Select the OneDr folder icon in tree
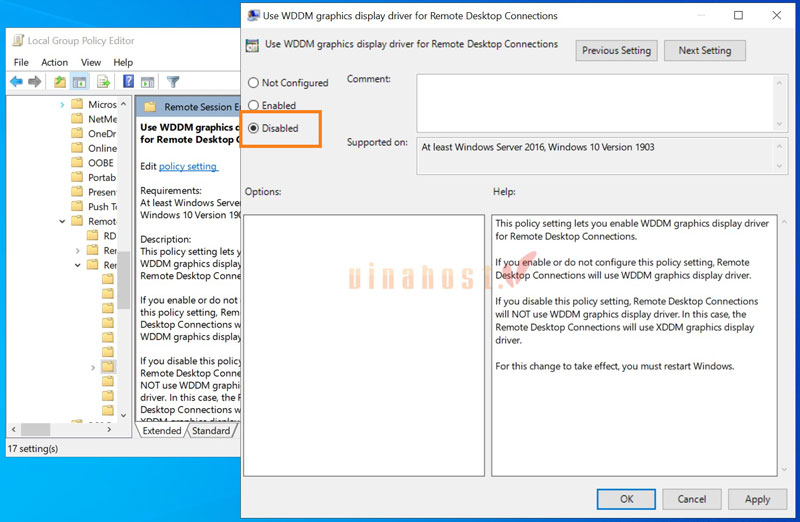Image resolution: width=800 pixels, height=522 pixels. (77, 133)
